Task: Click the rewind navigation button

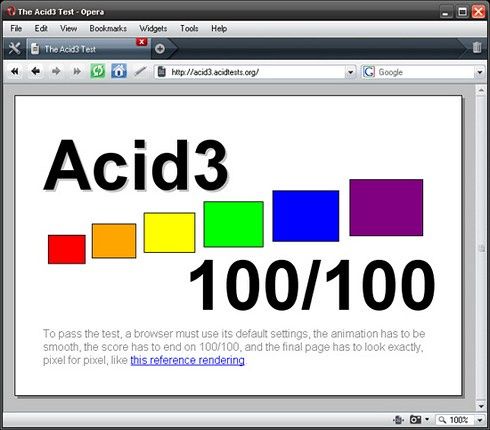Action: pos(15,71)
